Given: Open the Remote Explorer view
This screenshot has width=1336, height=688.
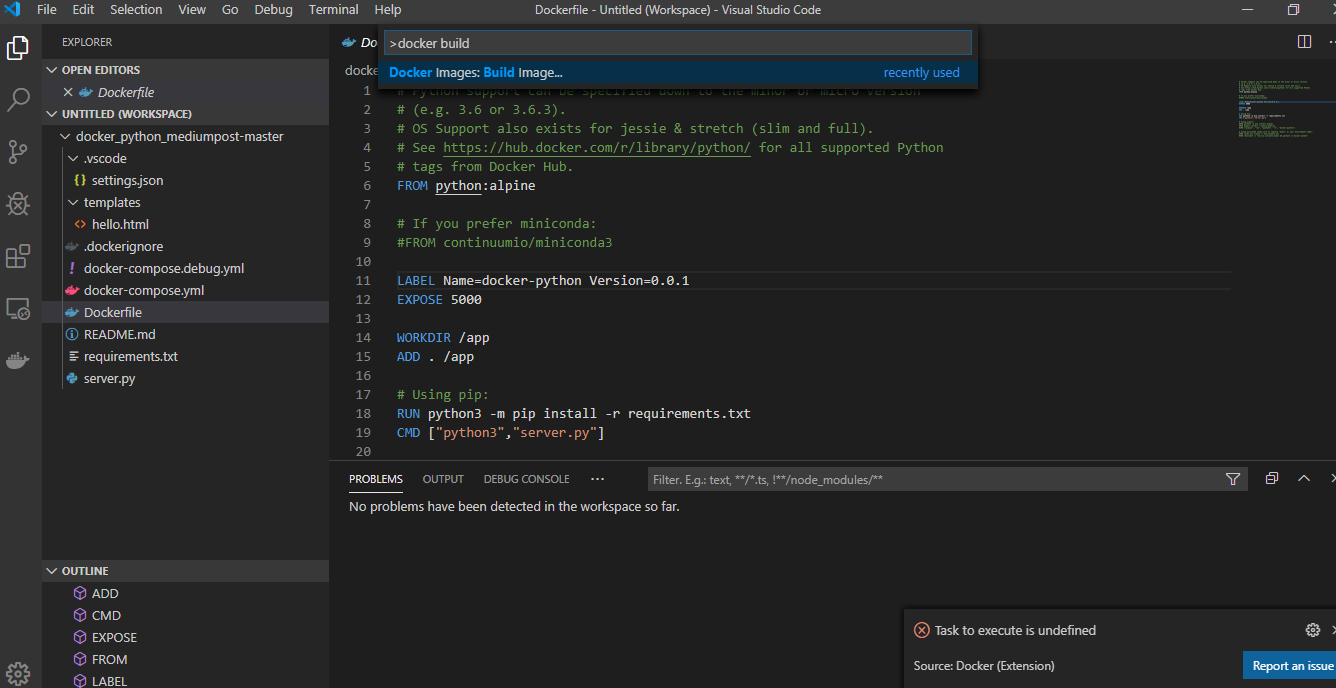Looking at the screenshot, I should point(17,309).
